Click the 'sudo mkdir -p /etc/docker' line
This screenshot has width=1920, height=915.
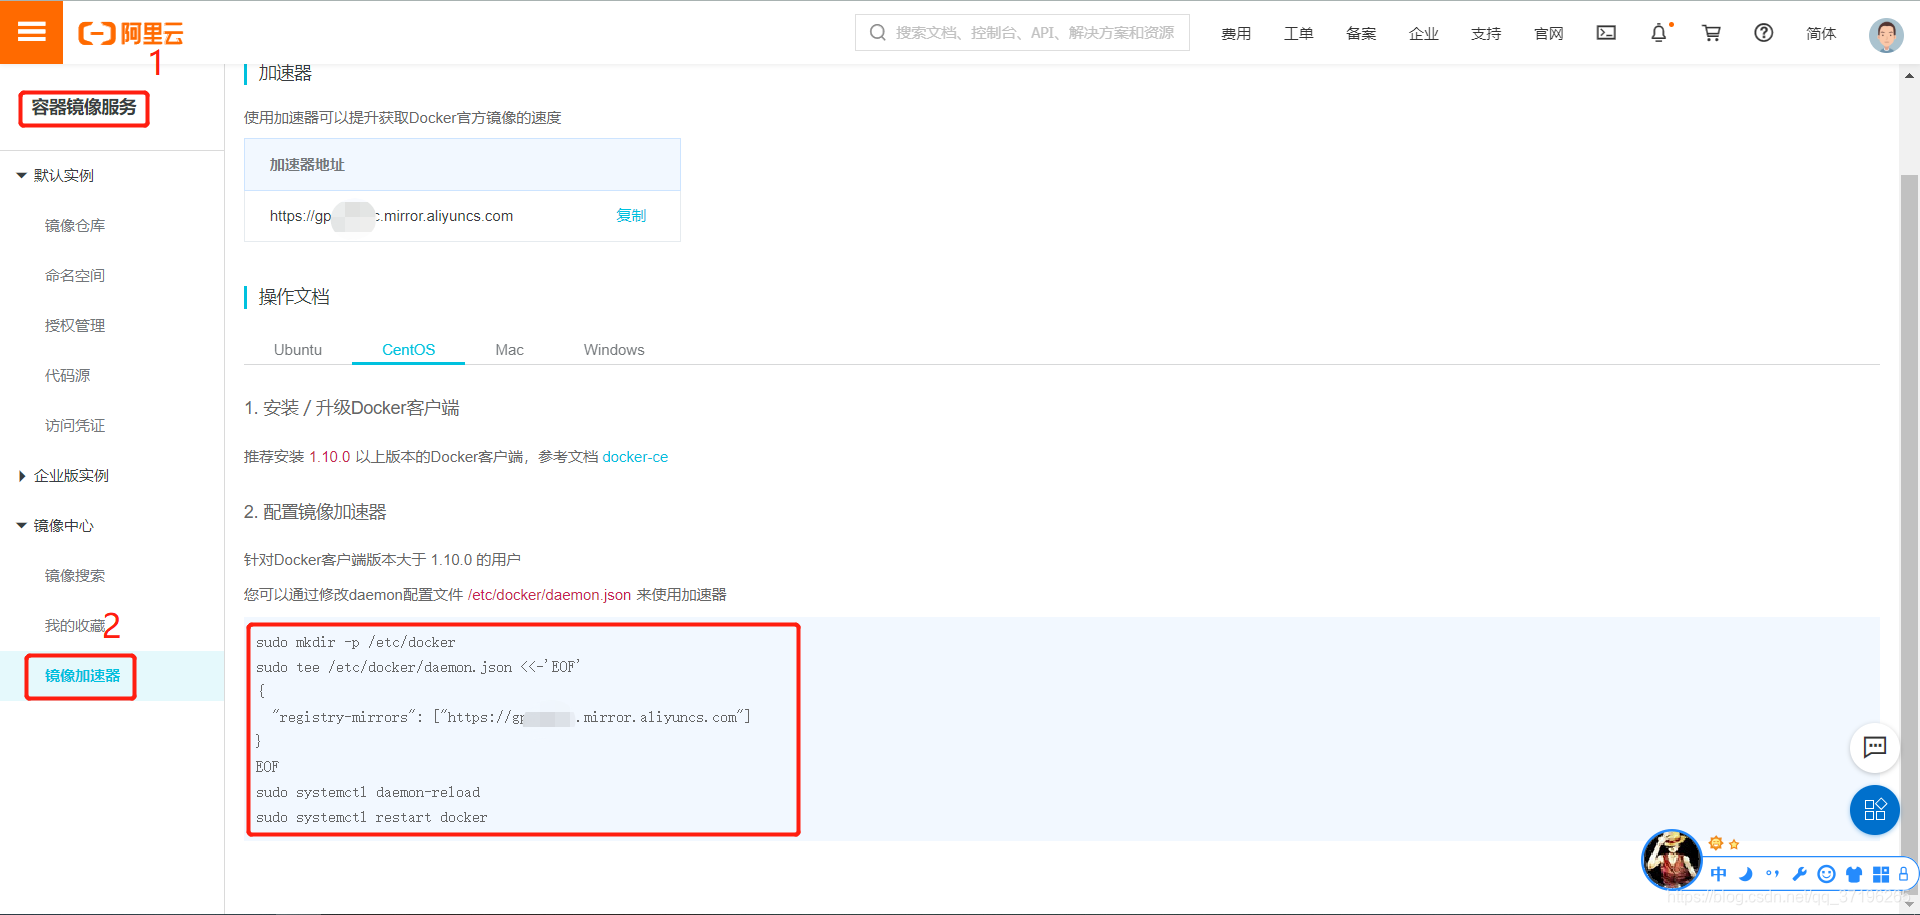pyautogui.click(x=355, y=642)
